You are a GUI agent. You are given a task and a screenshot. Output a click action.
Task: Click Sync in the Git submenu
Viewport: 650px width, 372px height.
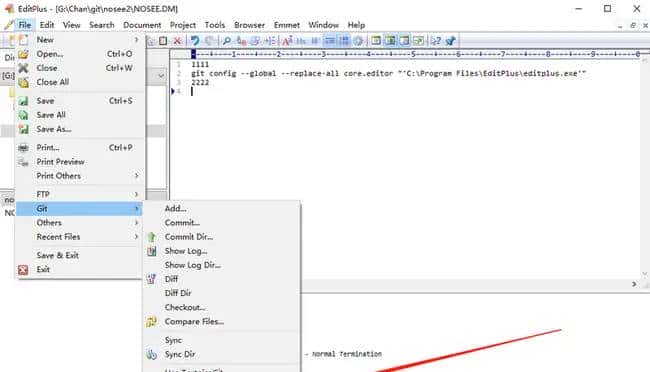(x=222, y=340)
